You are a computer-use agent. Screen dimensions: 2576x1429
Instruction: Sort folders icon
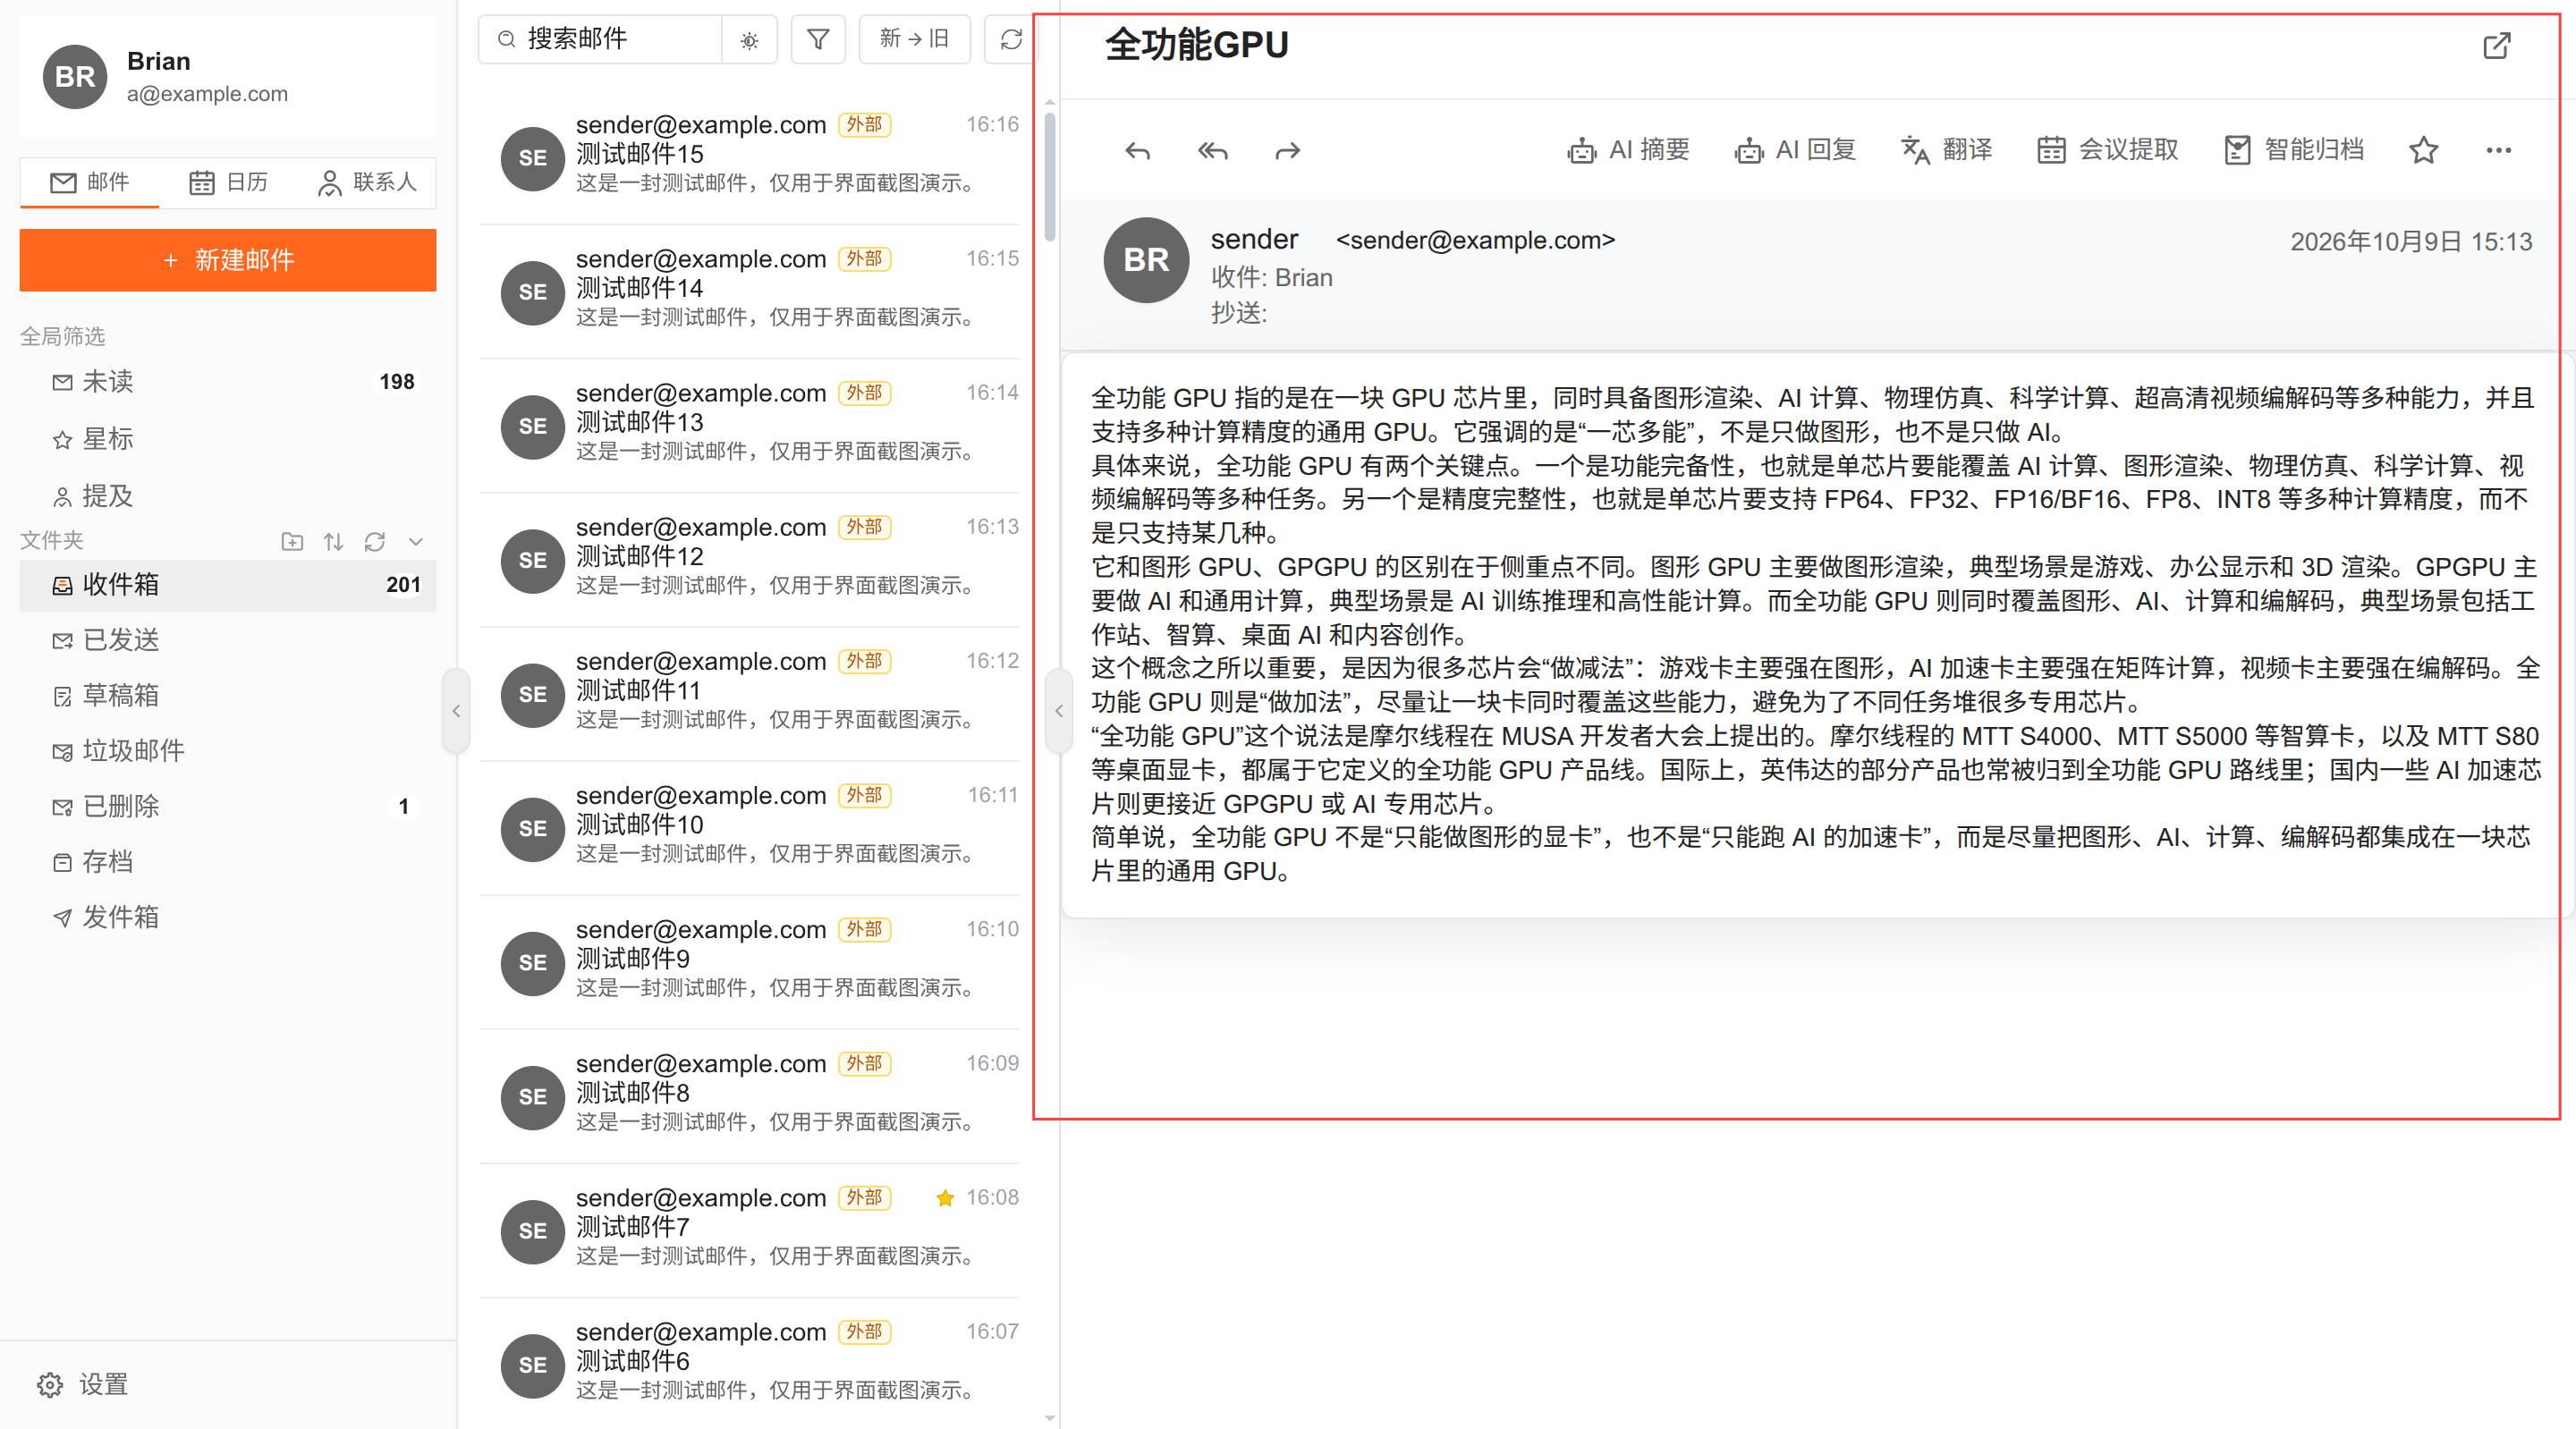coord(334,541)
